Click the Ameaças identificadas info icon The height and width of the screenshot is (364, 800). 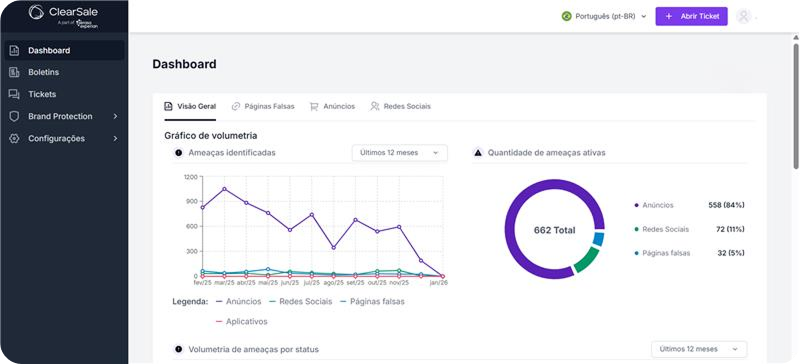[x=179, y=153]
